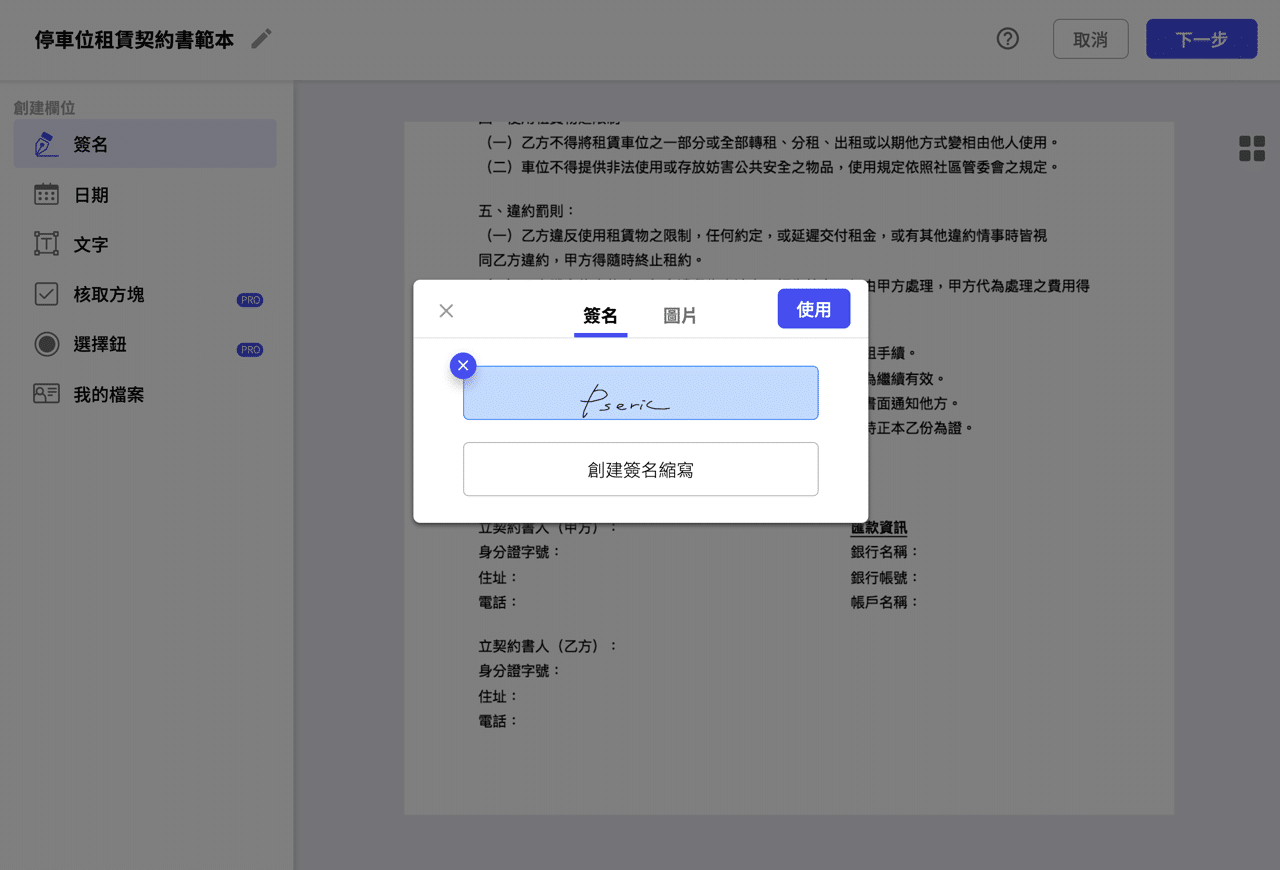Select the 簽名 signature field in the sidebar
The height and width of the screenshot is (870, 1280).
tap(145, 144)
